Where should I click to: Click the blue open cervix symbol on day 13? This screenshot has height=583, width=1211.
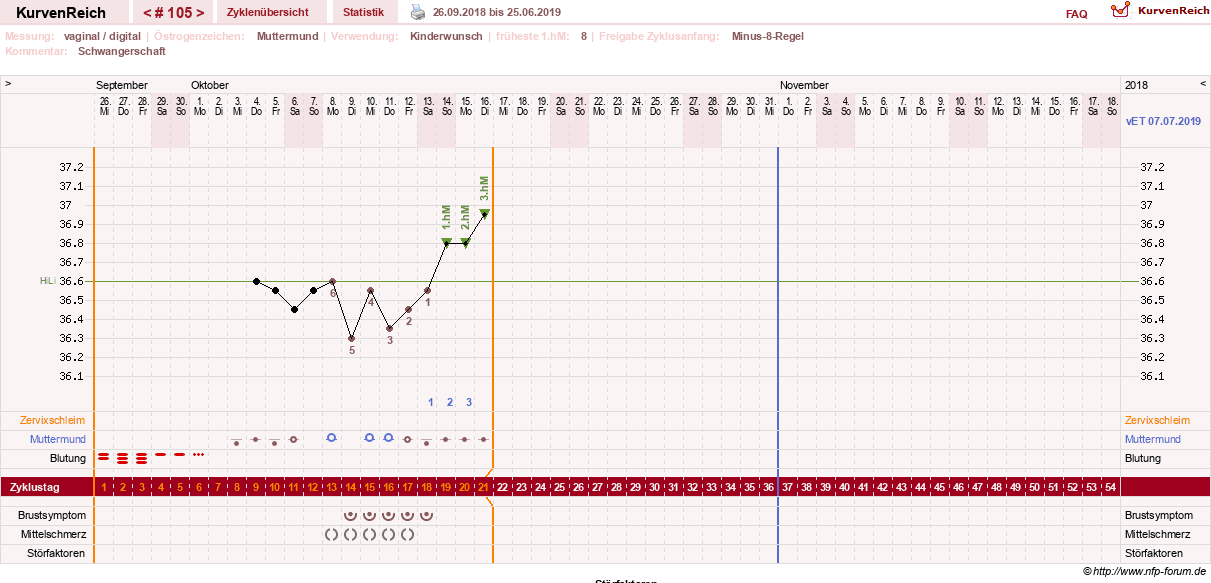pyautogui.click(x=331, y=438)
